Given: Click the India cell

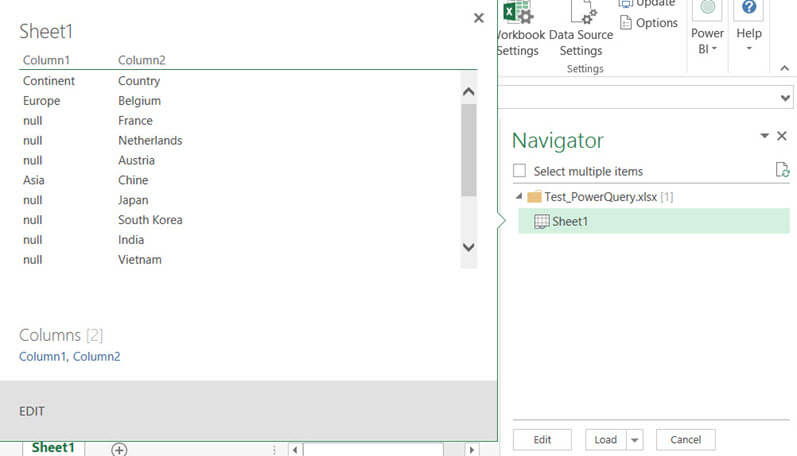Looking at the screenshot, I should point(131,239).
